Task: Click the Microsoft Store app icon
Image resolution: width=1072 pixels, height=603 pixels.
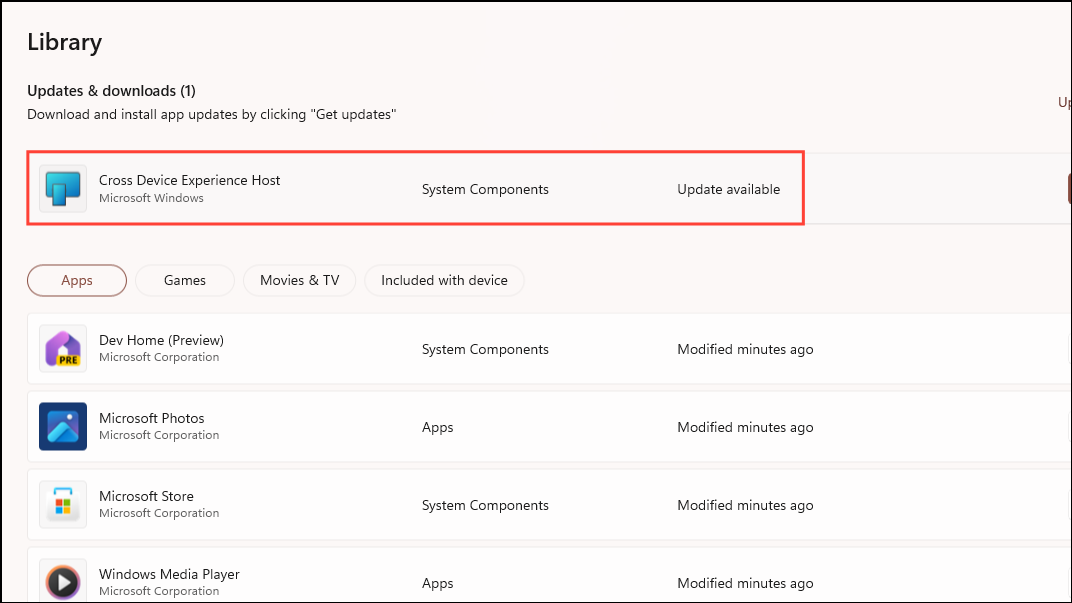Action: pyautogui.click(x=63, y=505)
